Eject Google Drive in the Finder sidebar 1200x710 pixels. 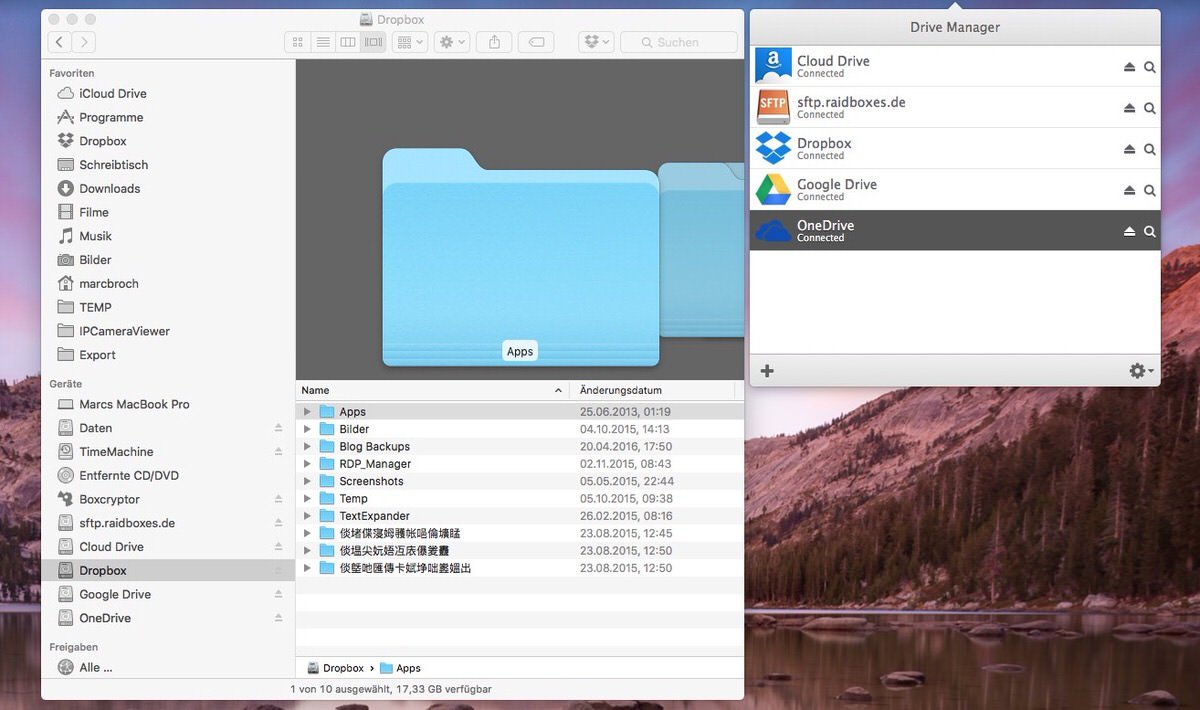[279, 594]
